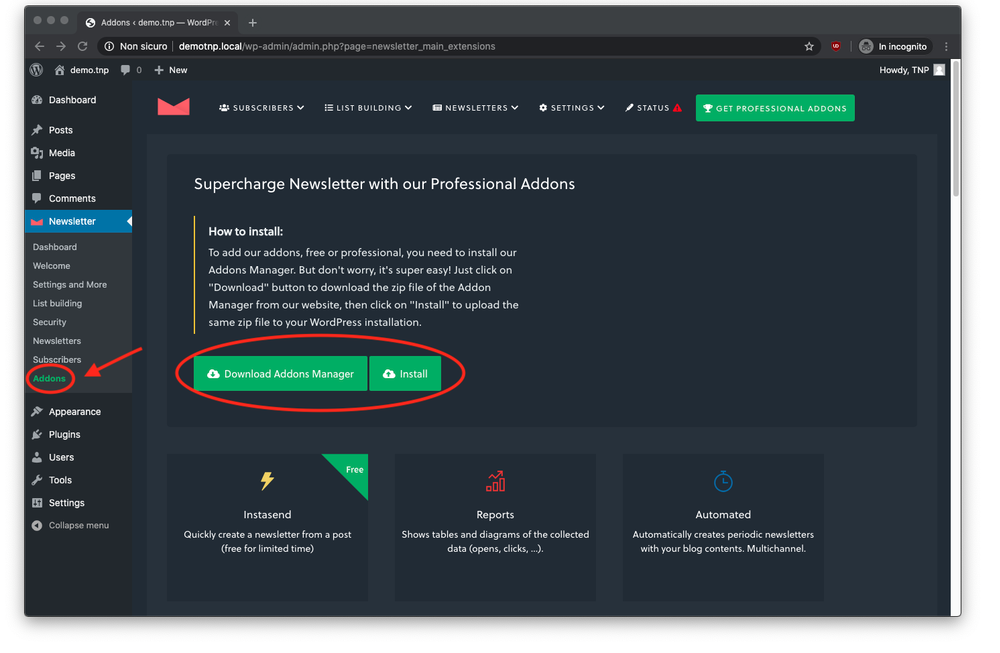Click the Install upload button
The height and width of the screenshot is (653, 1000).
coord(405,374)
